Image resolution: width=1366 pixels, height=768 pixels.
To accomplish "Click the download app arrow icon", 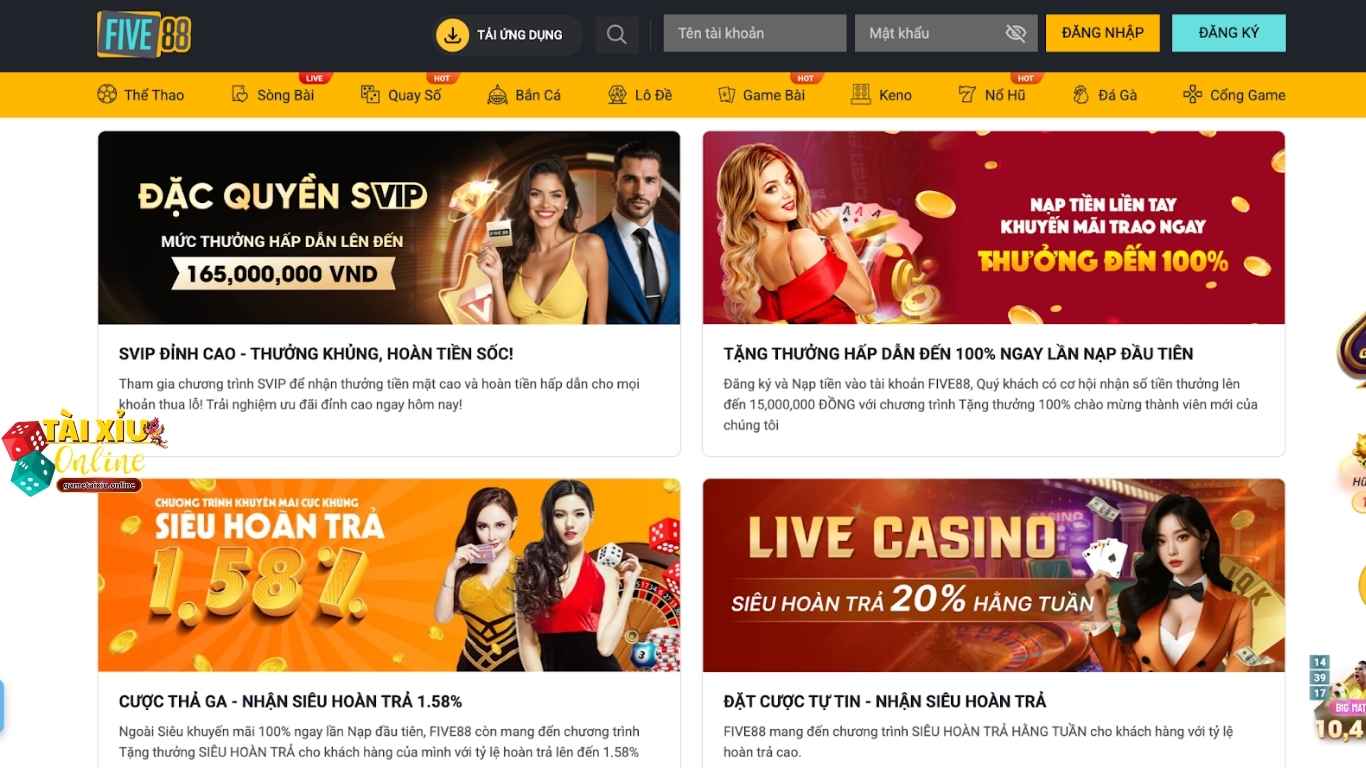I will tap(452, 35).
